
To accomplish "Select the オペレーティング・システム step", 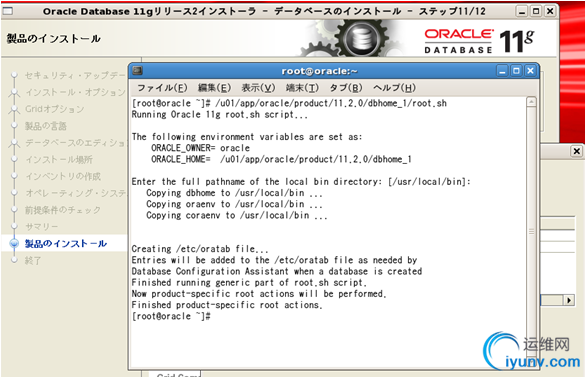I will coord(75,193).
